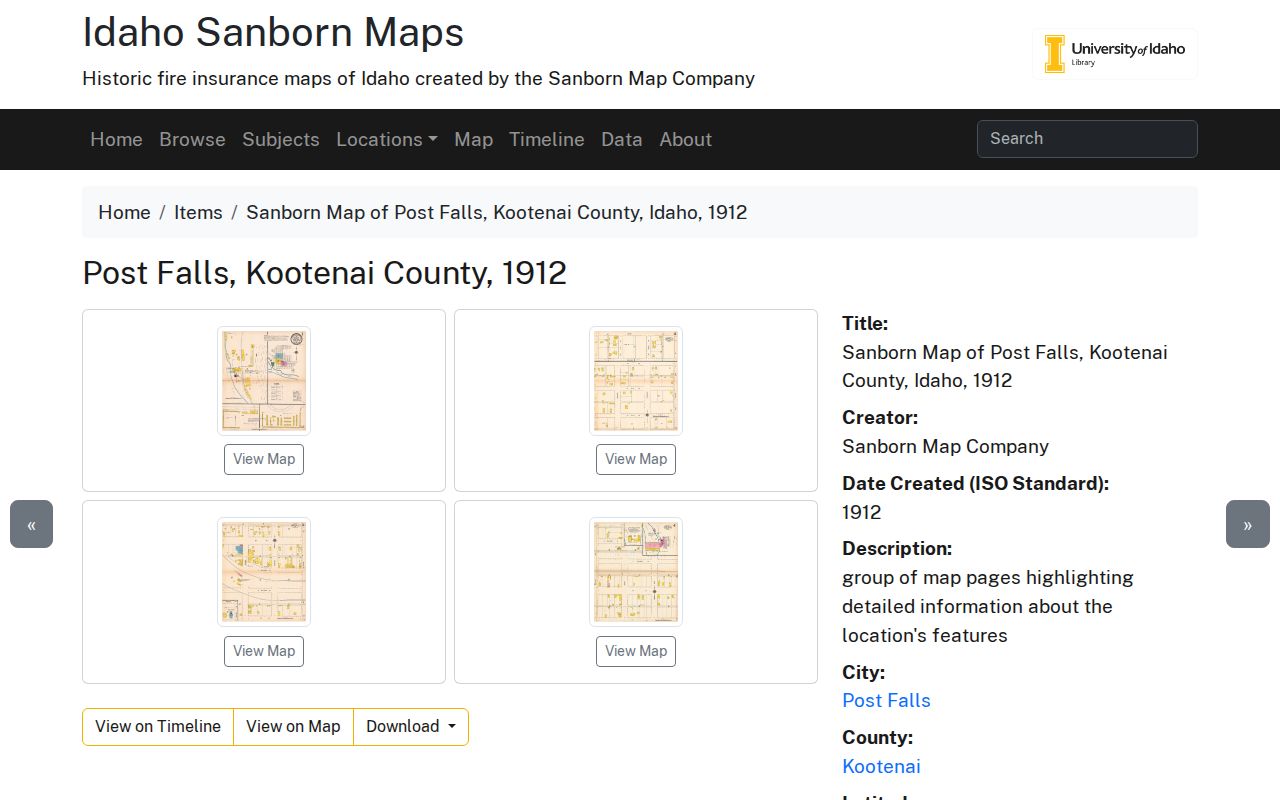This screenshot has width=1280, height=800.
Task: Open Timeline from the navbar
Action: tap(547, 139)
